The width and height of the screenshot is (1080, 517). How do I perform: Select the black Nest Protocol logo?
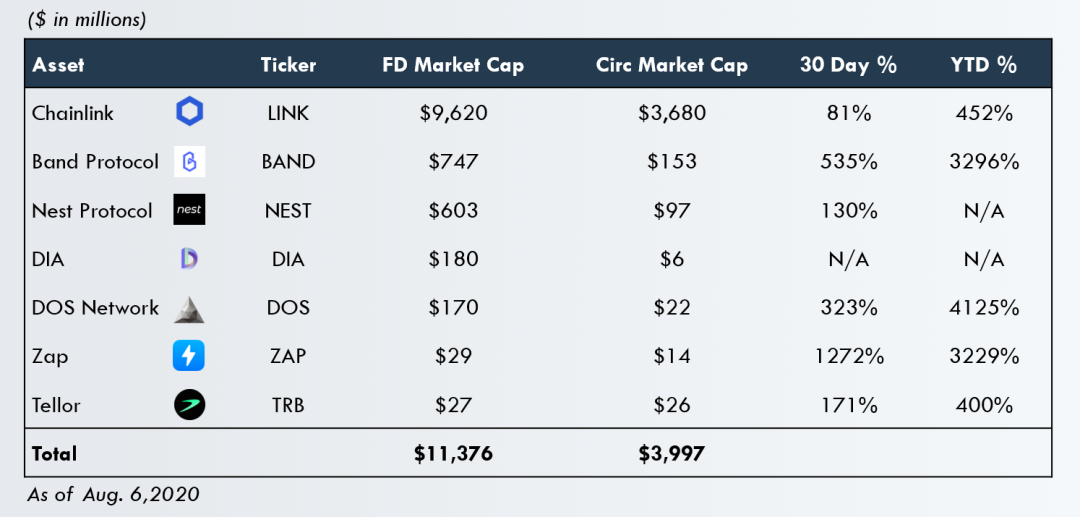pyautogui.click(x=189, y=210)
